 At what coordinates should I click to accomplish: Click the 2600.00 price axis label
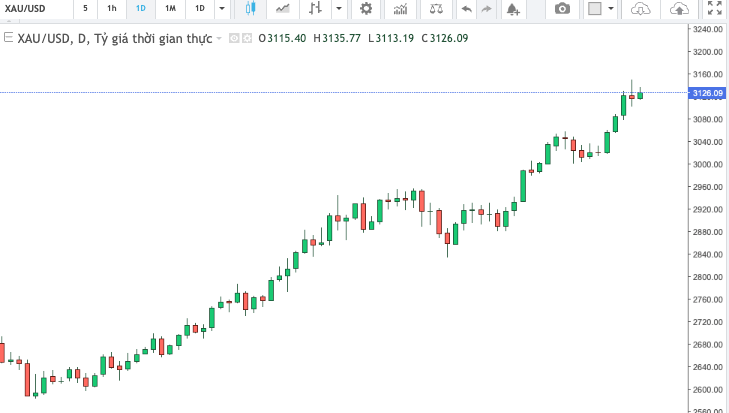(708, 389)
